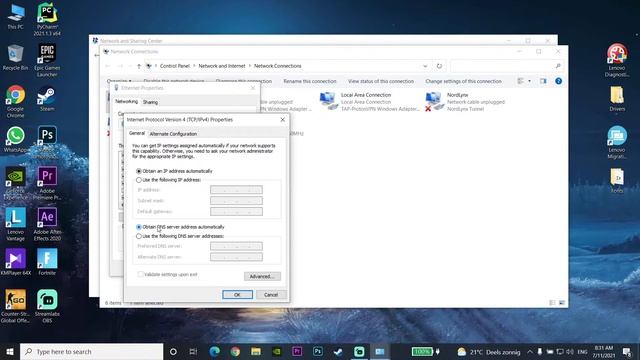Open the Steam desktop shortcut
The image size is (640, 360).
pos(47,99)
